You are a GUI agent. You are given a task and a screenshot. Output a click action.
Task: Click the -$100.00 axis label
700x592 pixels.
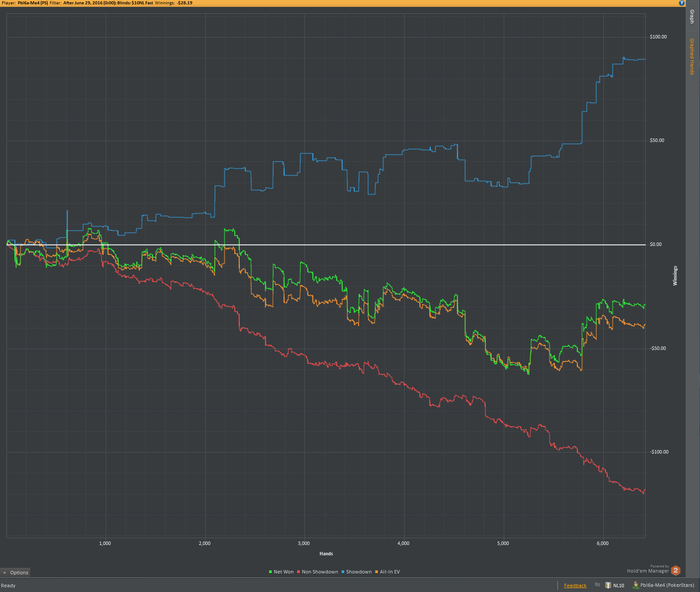pyautogui.click(x=658, y=452)
